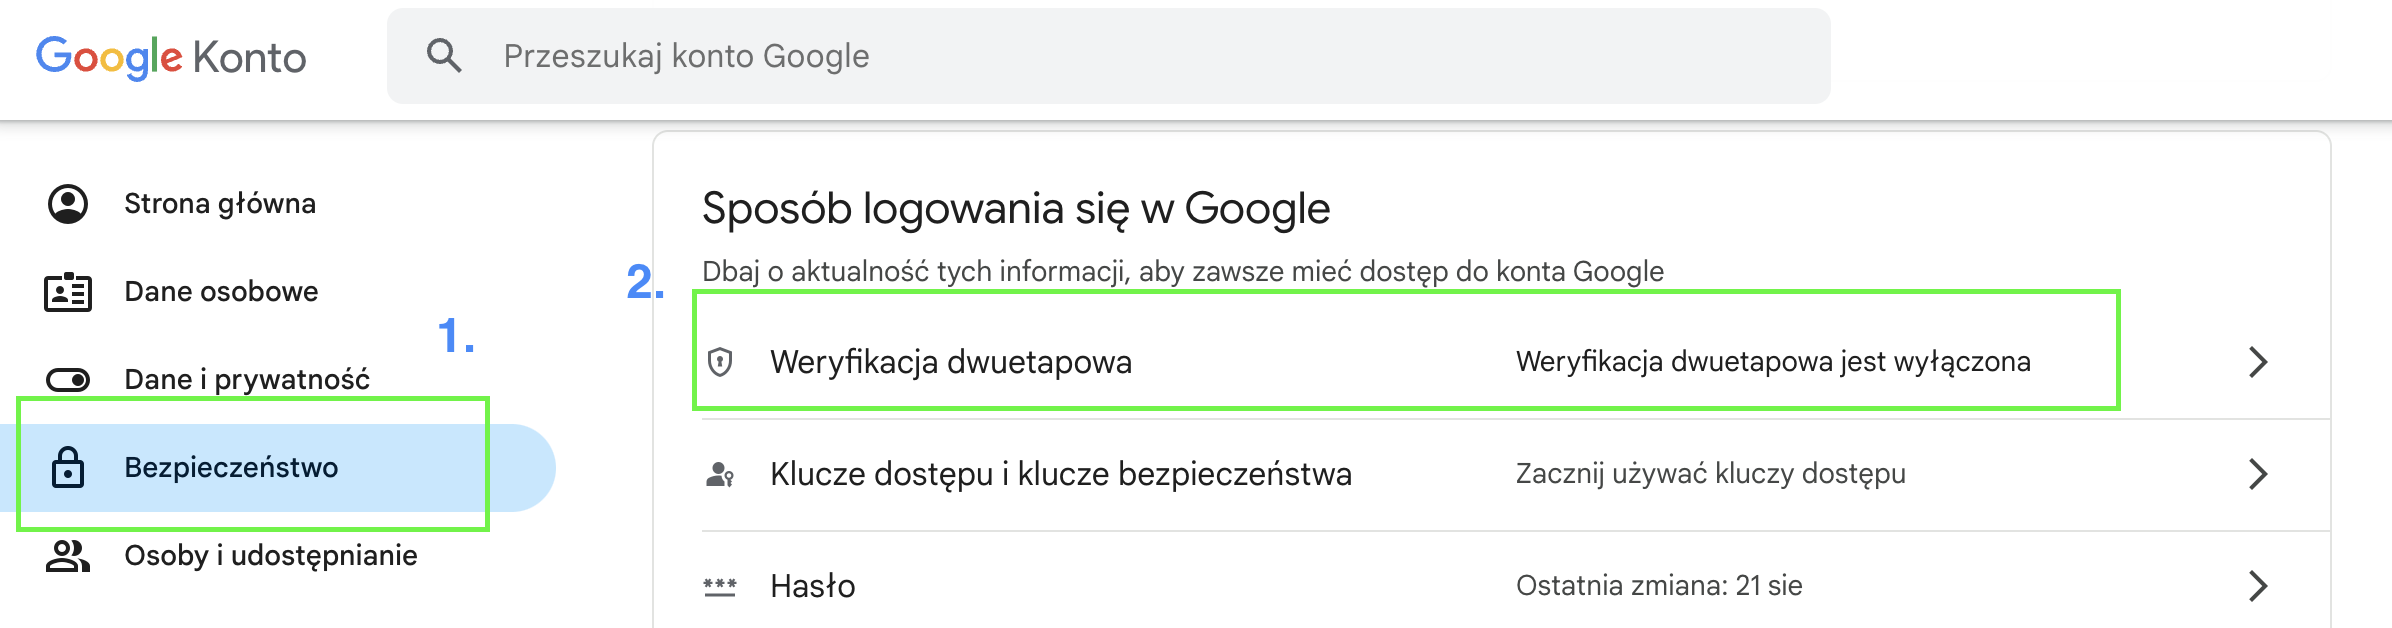
Task: Click the Google Konto logo
Action: [169, 57]
